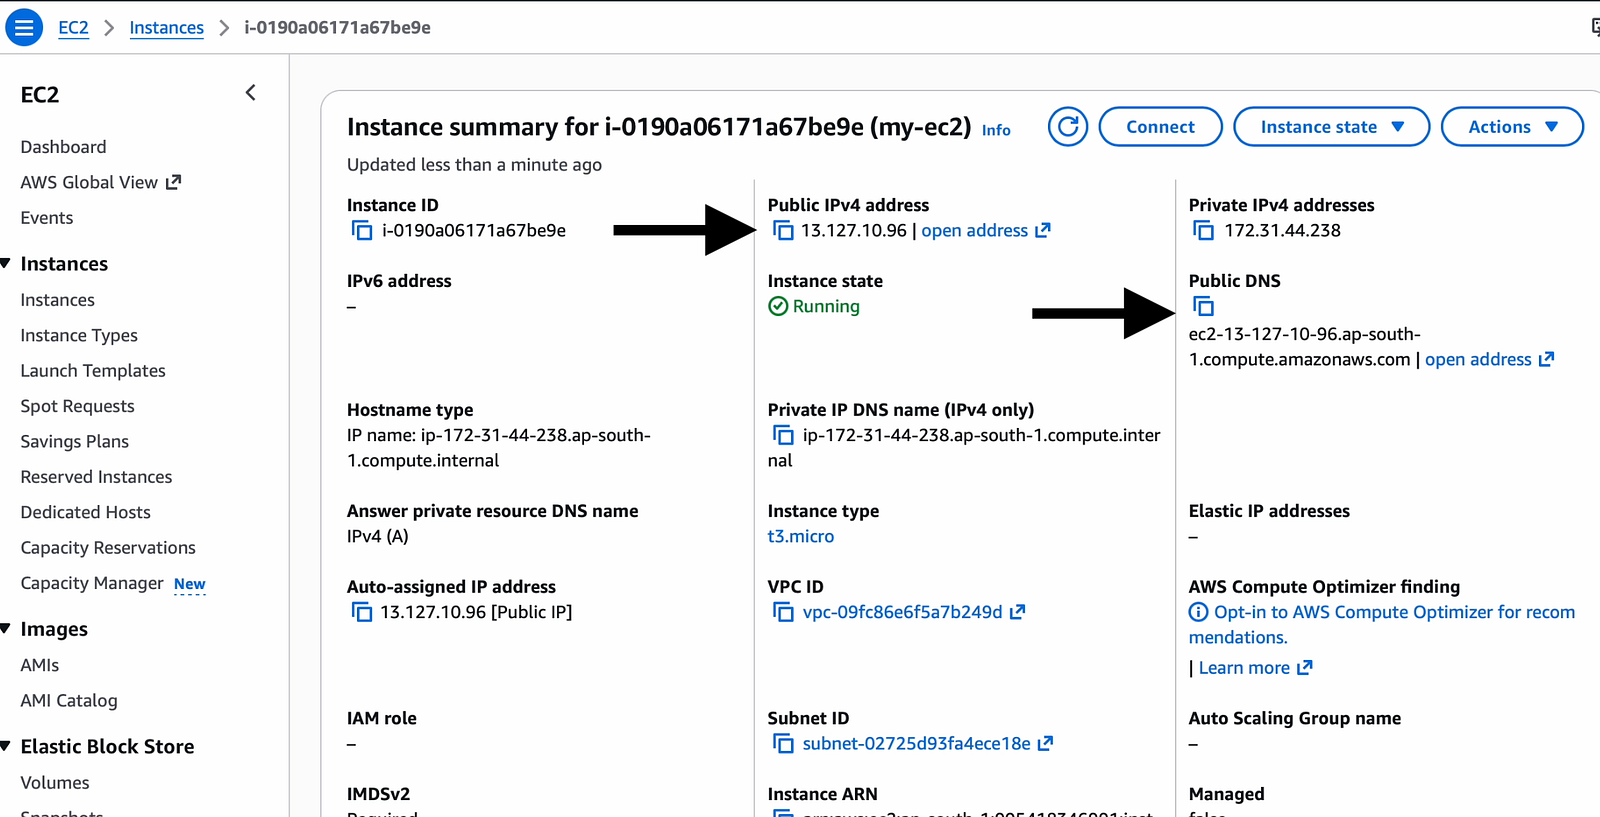Click external link icon beside Public IPv4 open address
Screen dimensions: 1600x817
(x=1043, y=230)
